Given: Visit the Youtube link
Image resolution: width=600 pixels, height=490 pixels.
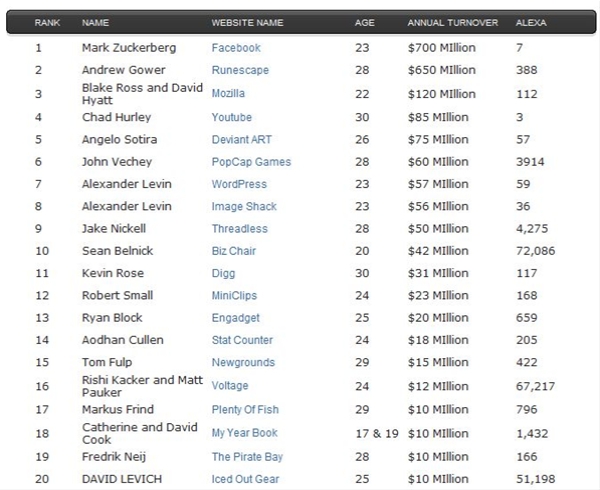Looking at the screenshot, I should click(x=232, y=117).
